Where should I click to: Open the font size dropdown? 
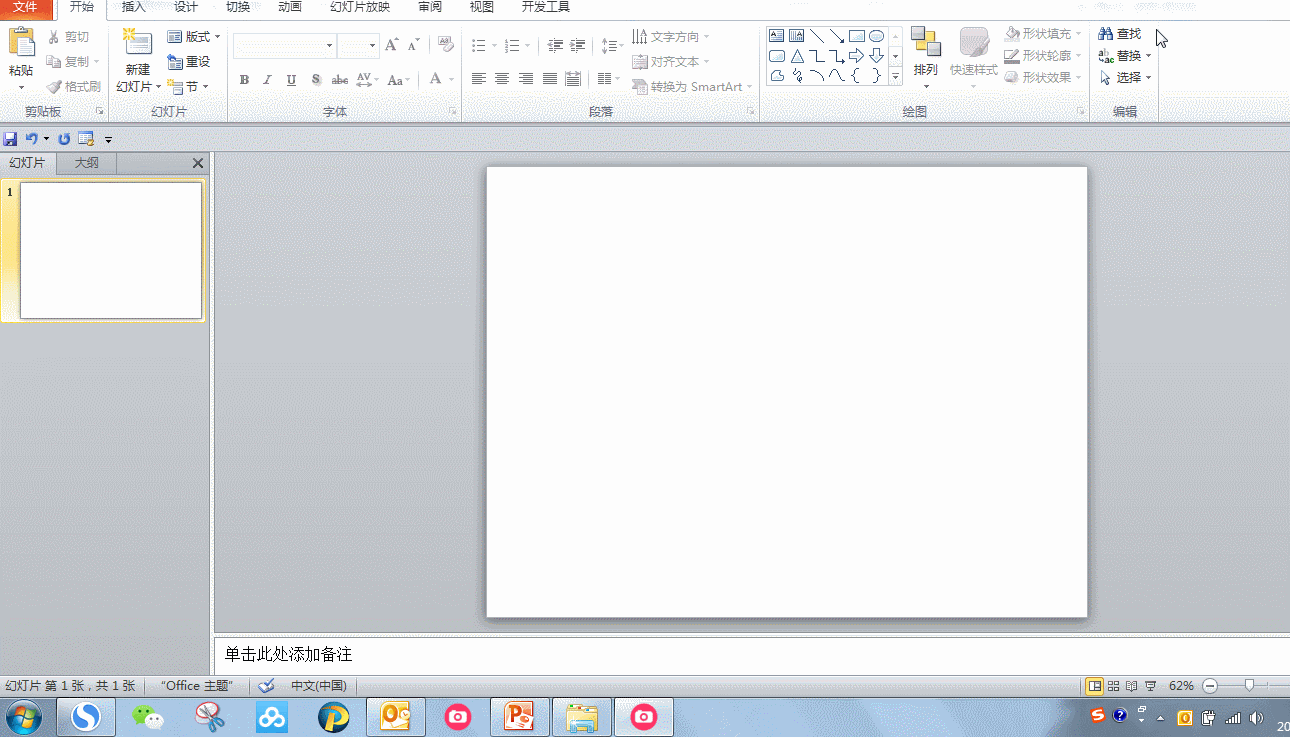point(372,46)
